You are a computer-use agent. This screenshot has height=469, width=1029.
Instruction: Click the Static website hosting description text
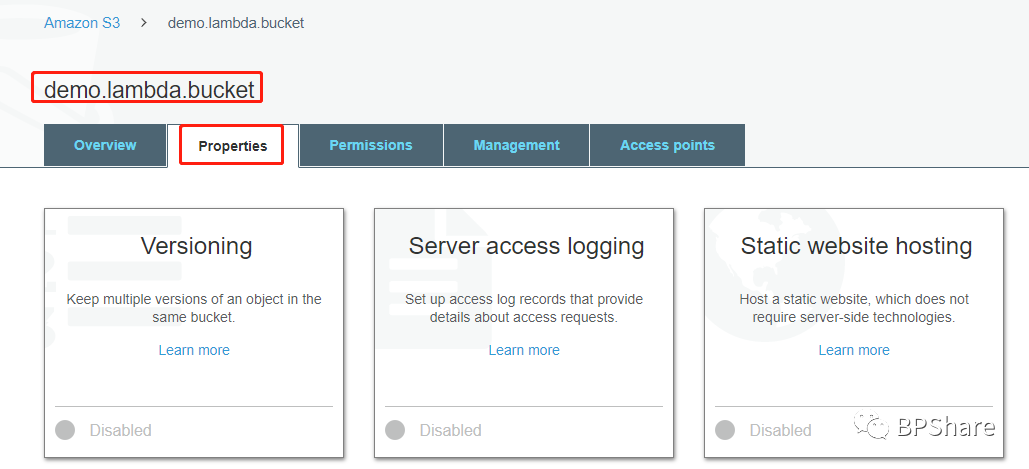854,308
